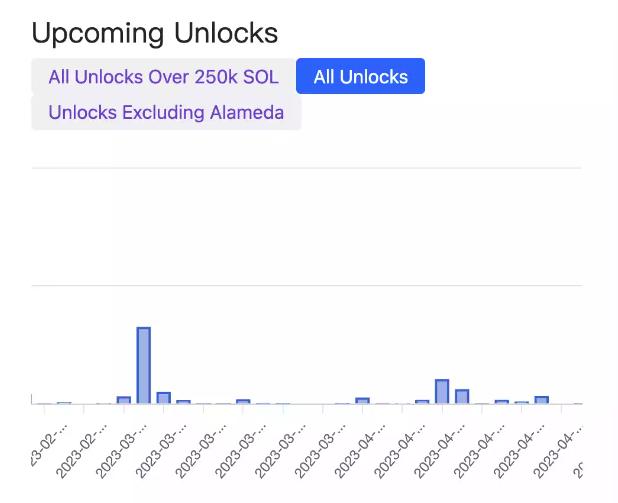Show Unlocks Excluding Alameda
The image size is (618, 503).
click(x=166, y=113)
